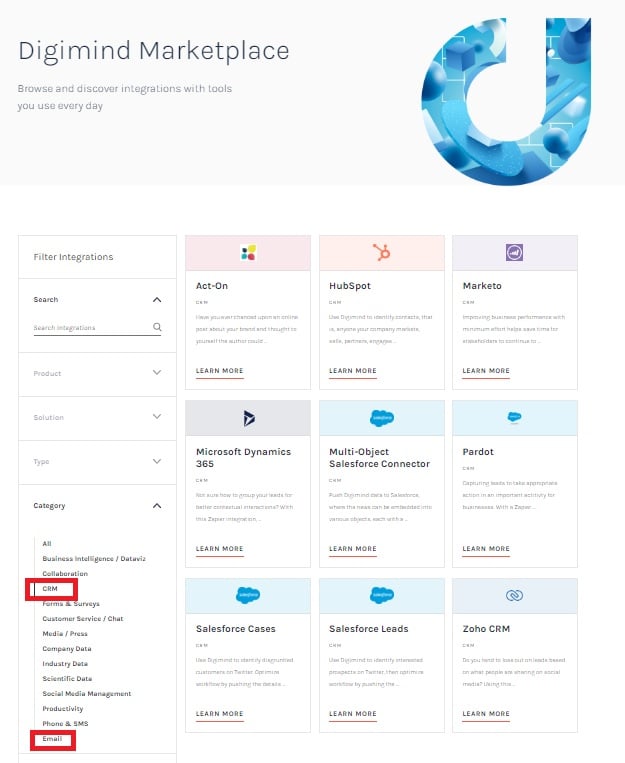This screenshot has height=763, width=625.
Task: Select the Phone & SMS category
Action: tap(65, 724)
